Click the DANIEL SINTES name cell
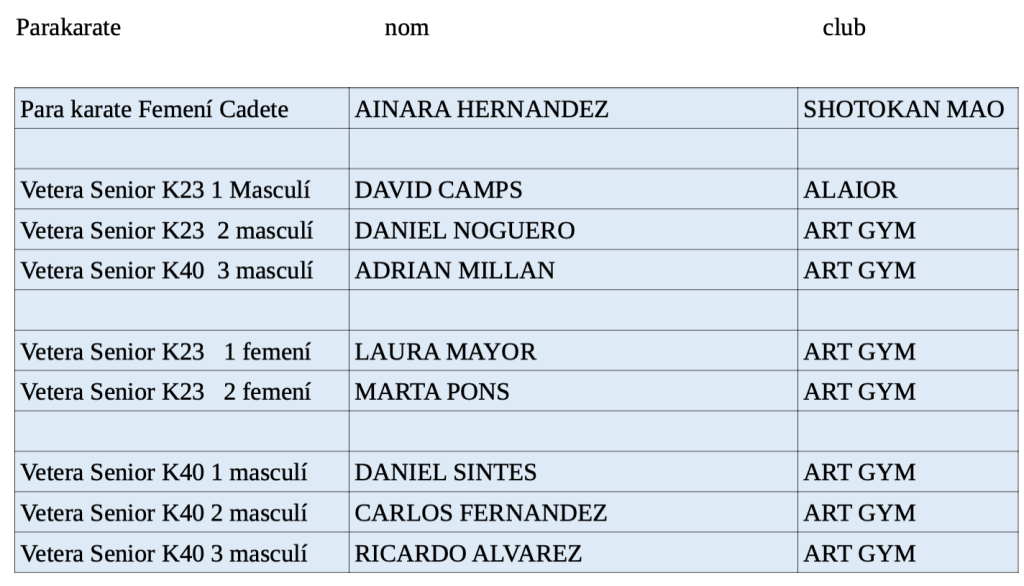The height and width of the screenshot is (586, 1024). (x=446, y=473)
